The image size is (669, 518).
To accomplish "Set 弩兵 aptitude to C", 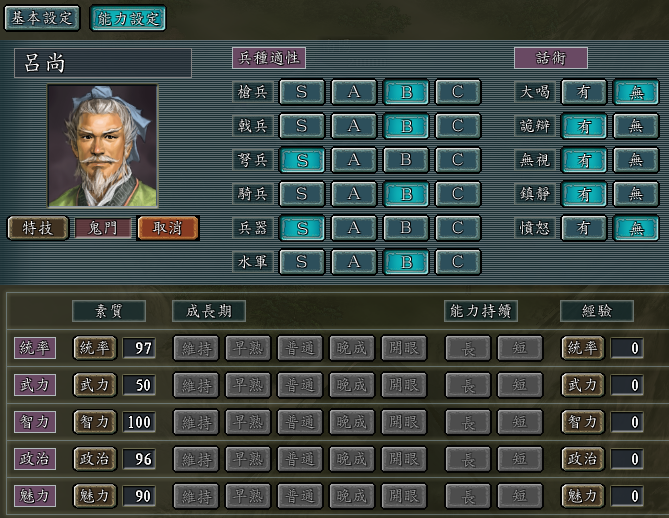I will 458,160.
